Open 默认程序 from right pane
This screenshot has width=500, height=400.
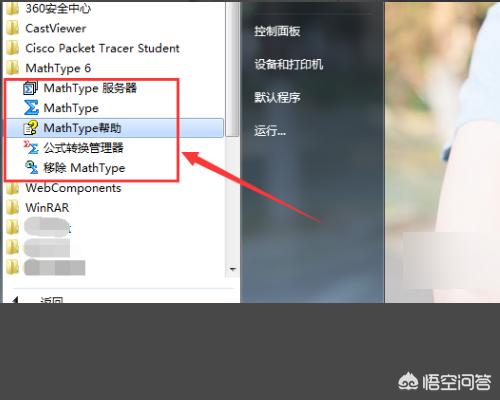(x=277, y=98)
